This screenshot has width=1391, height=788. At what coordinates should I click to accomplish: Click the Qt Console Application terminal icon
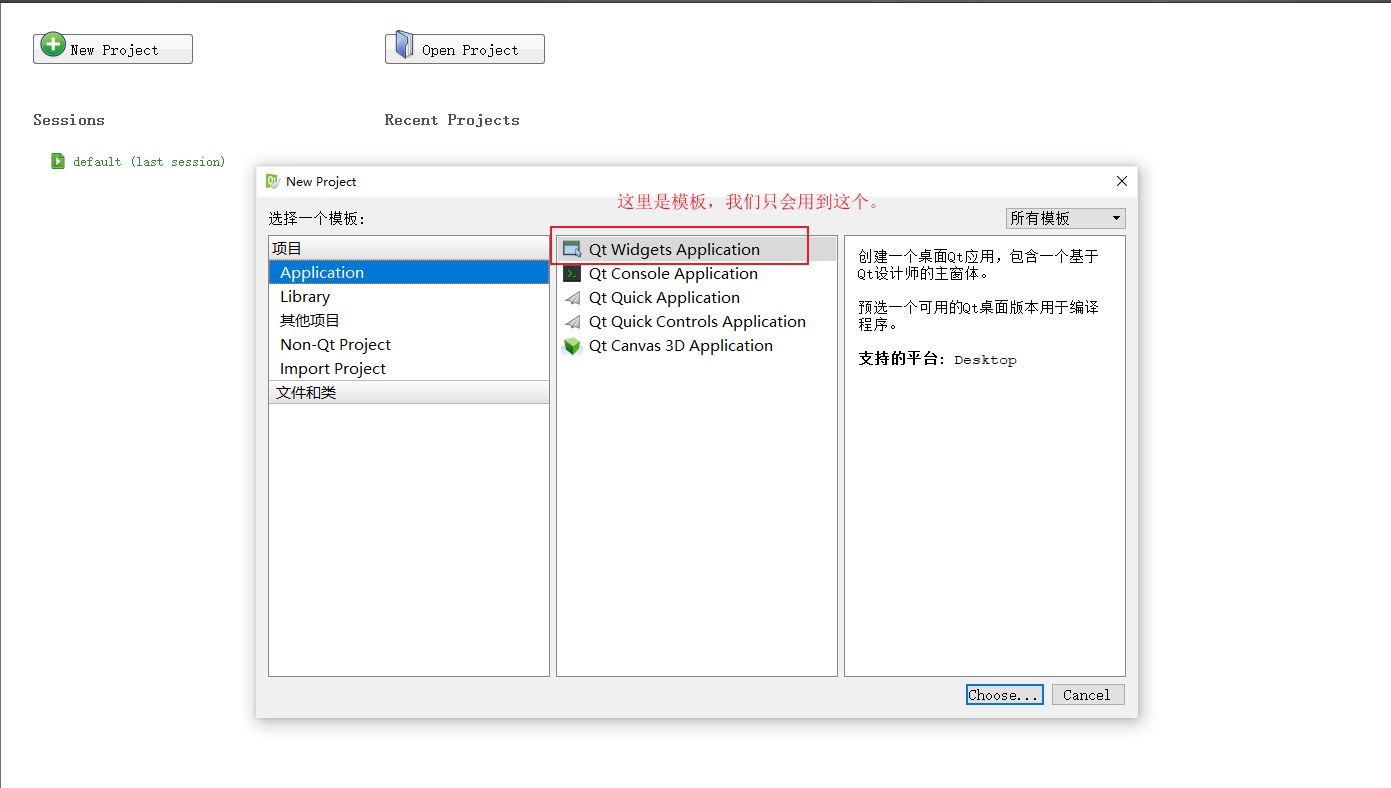[572, 274]
